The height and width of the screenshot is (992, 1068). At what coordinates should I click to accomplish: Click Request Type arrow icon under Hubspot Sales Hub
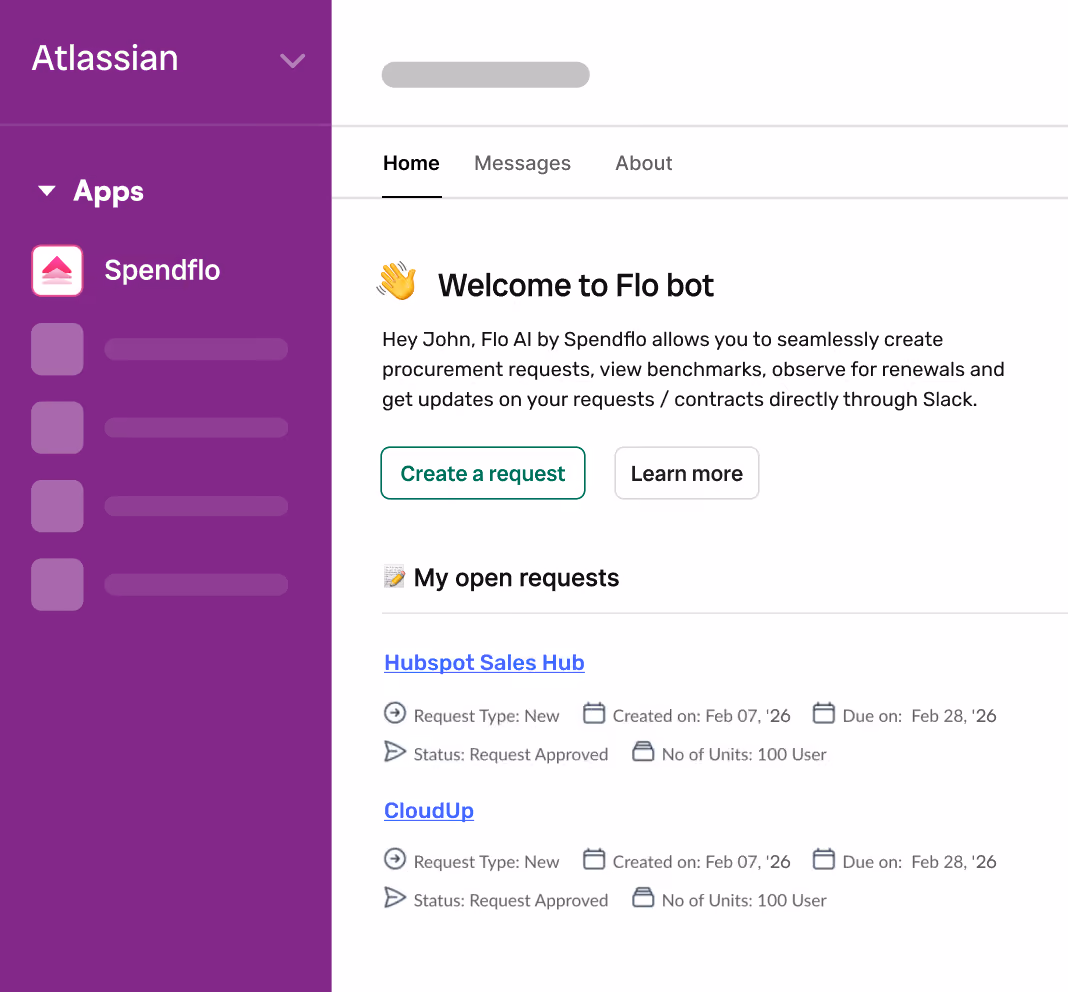click(395, 713)
